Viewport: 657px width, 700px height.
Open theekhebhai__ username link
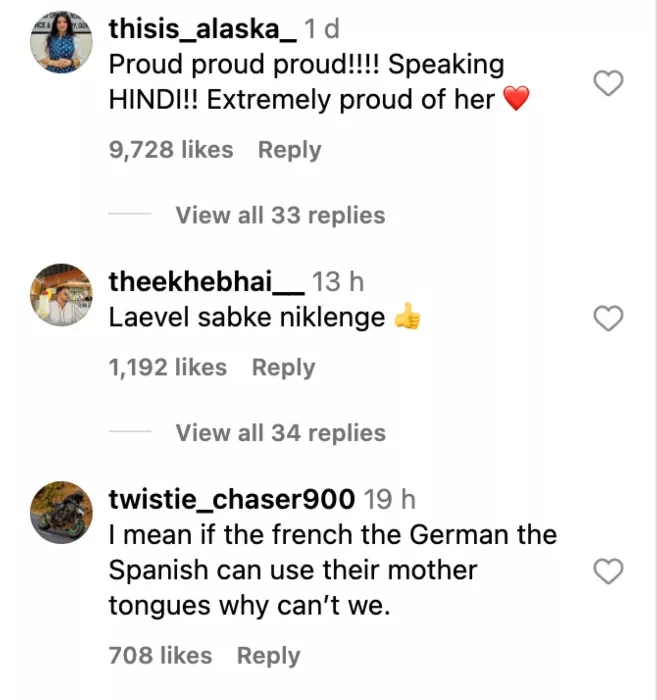pos(205,282)
